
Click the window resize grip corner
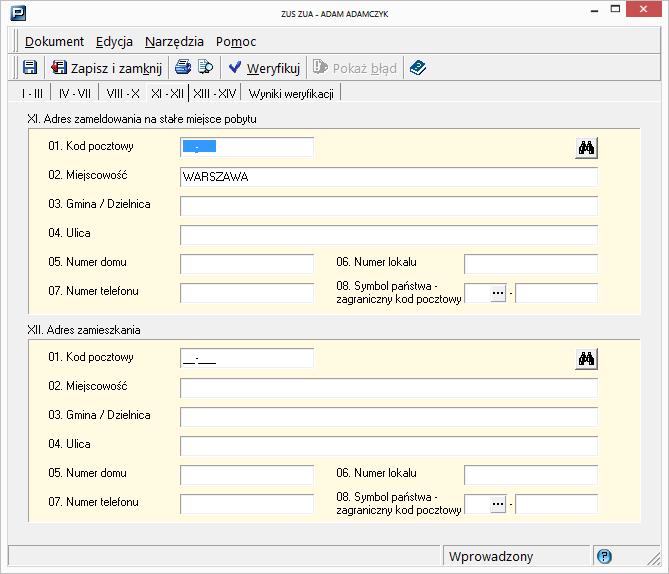[x=653, y=558]
